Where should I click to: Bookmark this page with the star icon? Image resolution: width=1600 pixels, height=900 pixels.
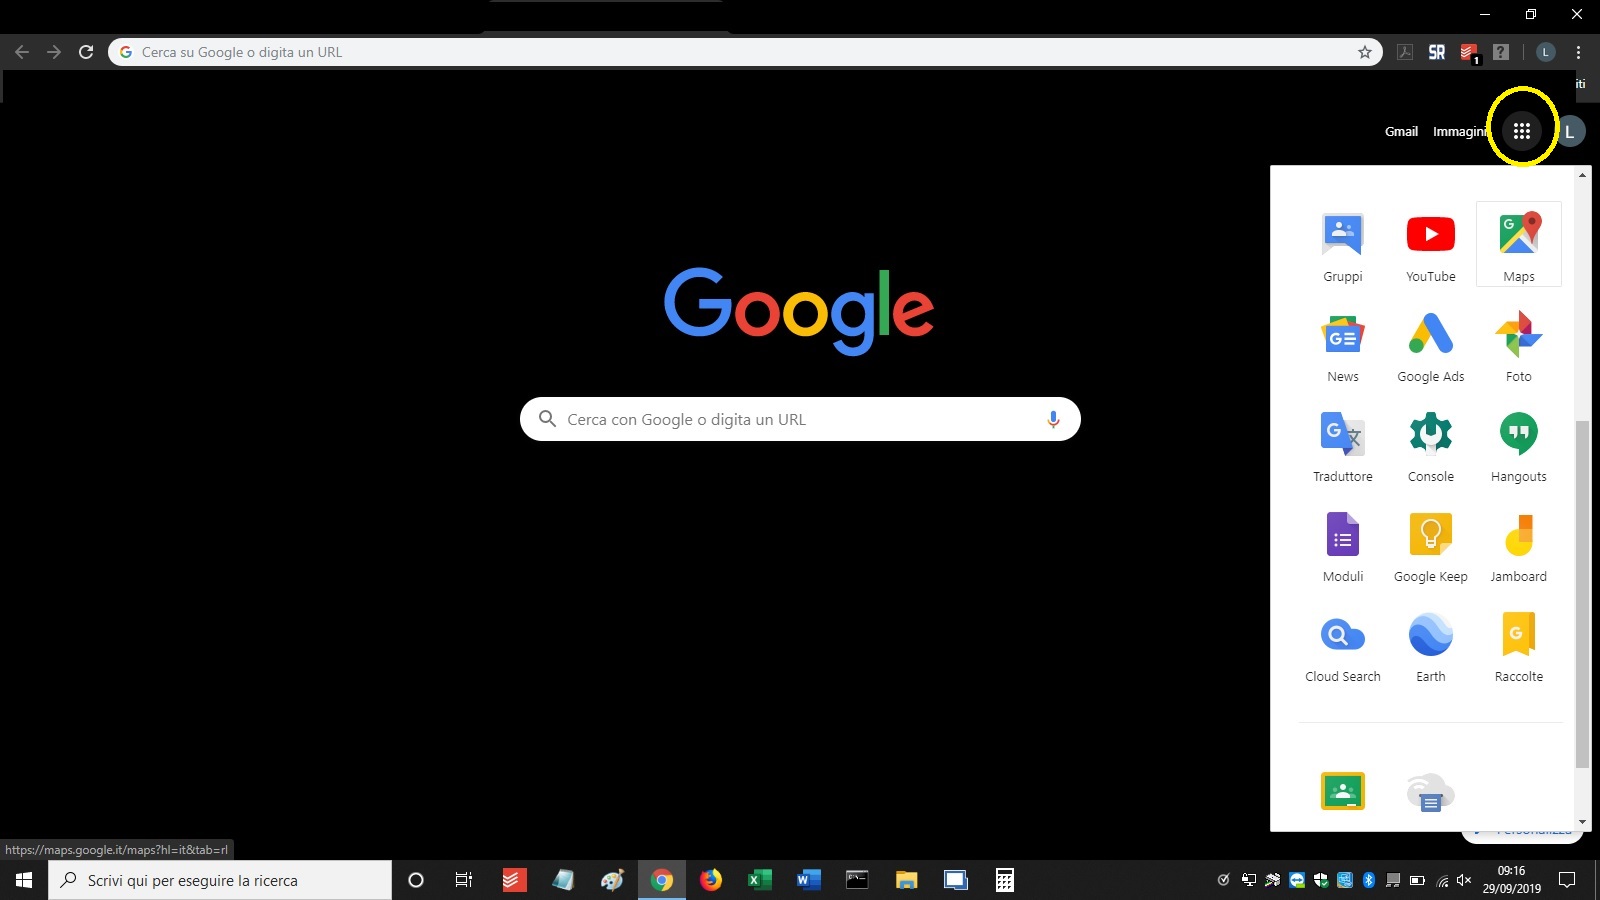[x=1364, y=52]
